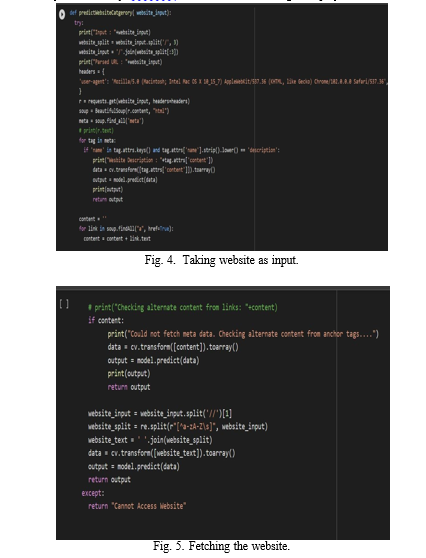Click the 'except:' keyword line
The image size is (426, 558).
93,494
